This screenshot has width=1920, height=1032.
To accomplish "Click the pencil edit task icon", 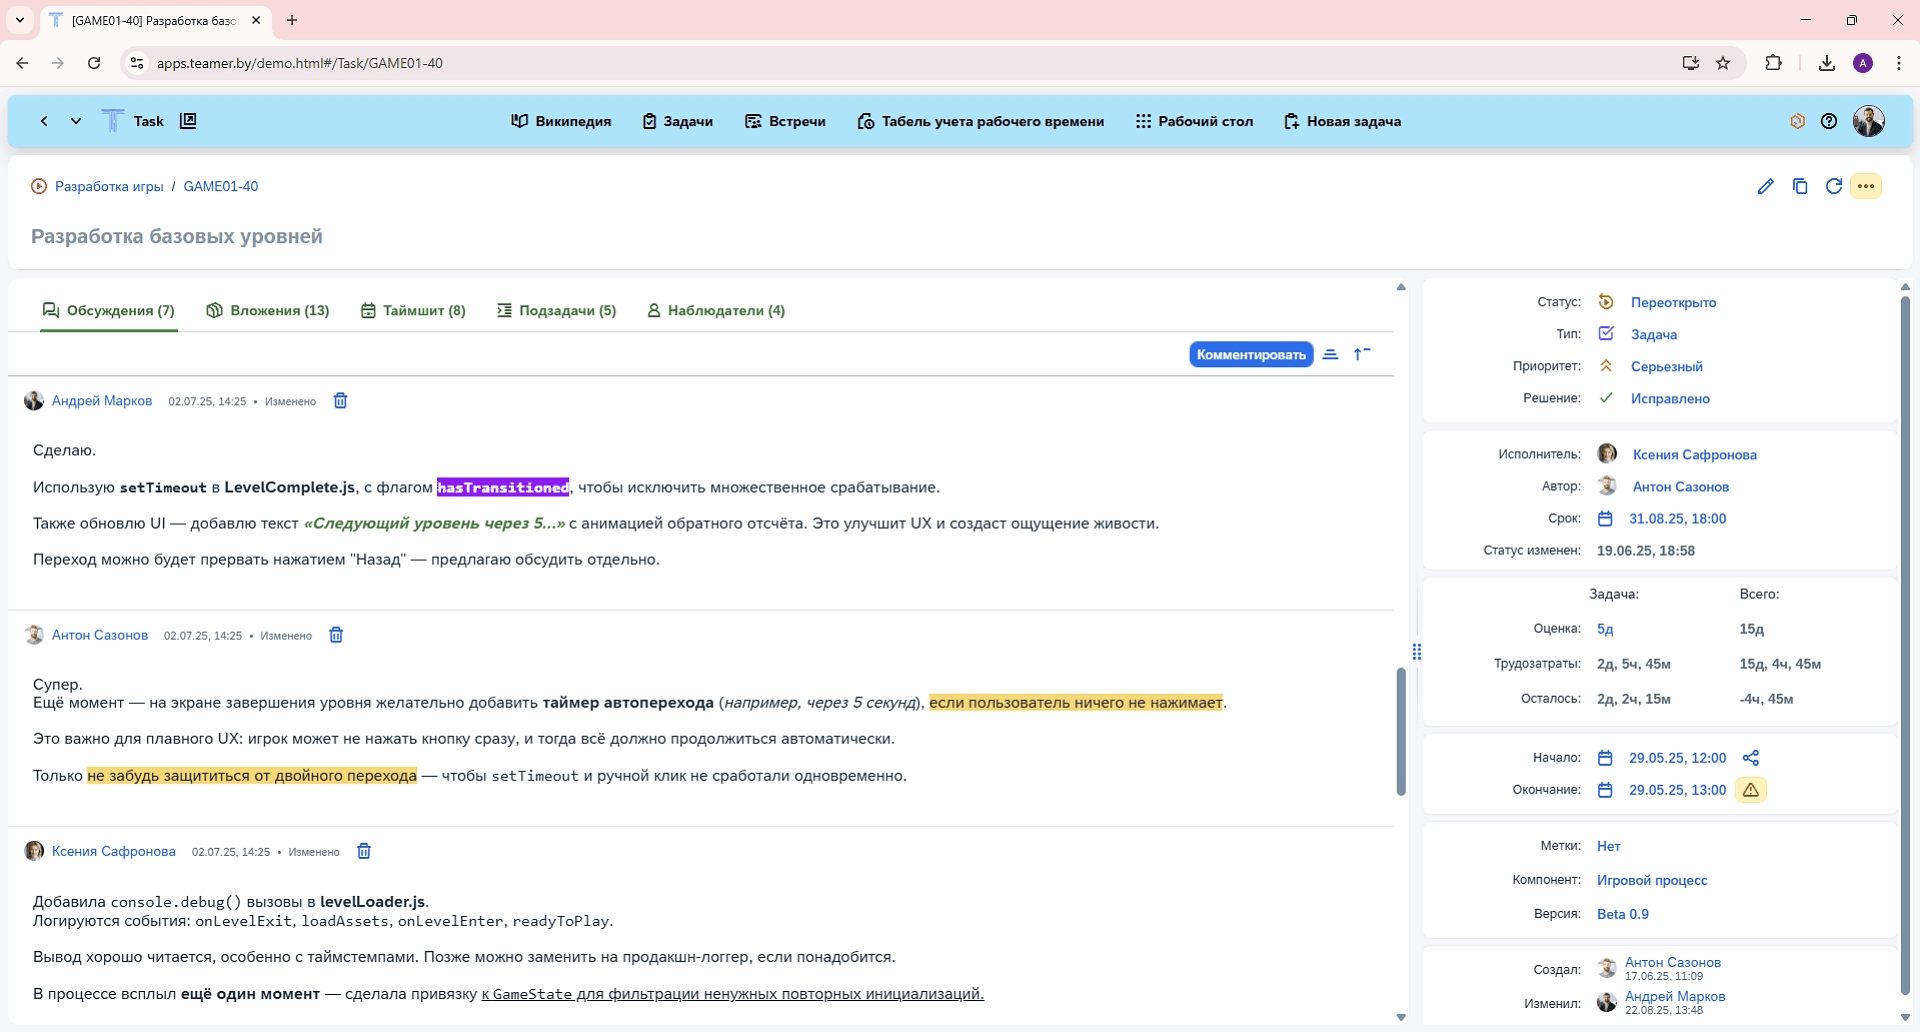I will [1765, 186].
